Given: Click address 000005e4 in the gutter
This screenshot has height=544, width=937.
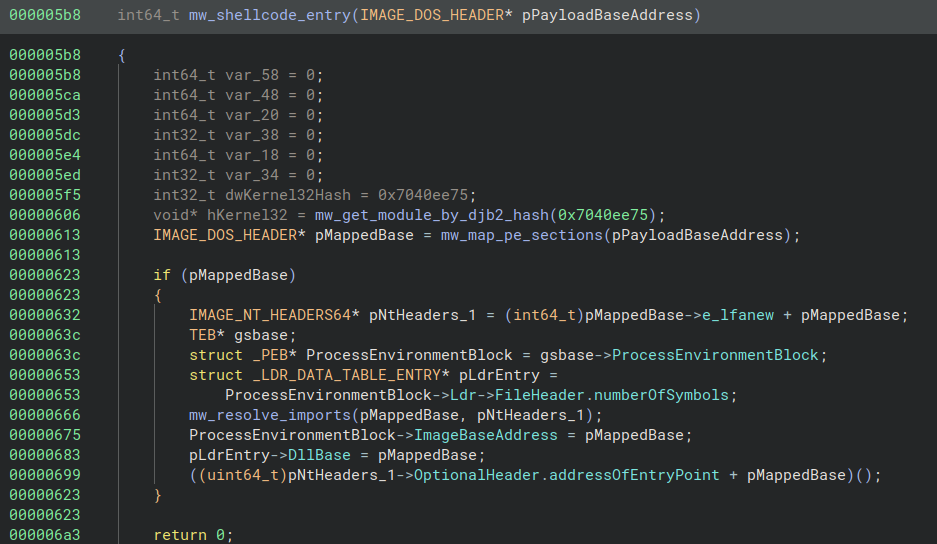Looking at the screenshot, I should (45, 155).
